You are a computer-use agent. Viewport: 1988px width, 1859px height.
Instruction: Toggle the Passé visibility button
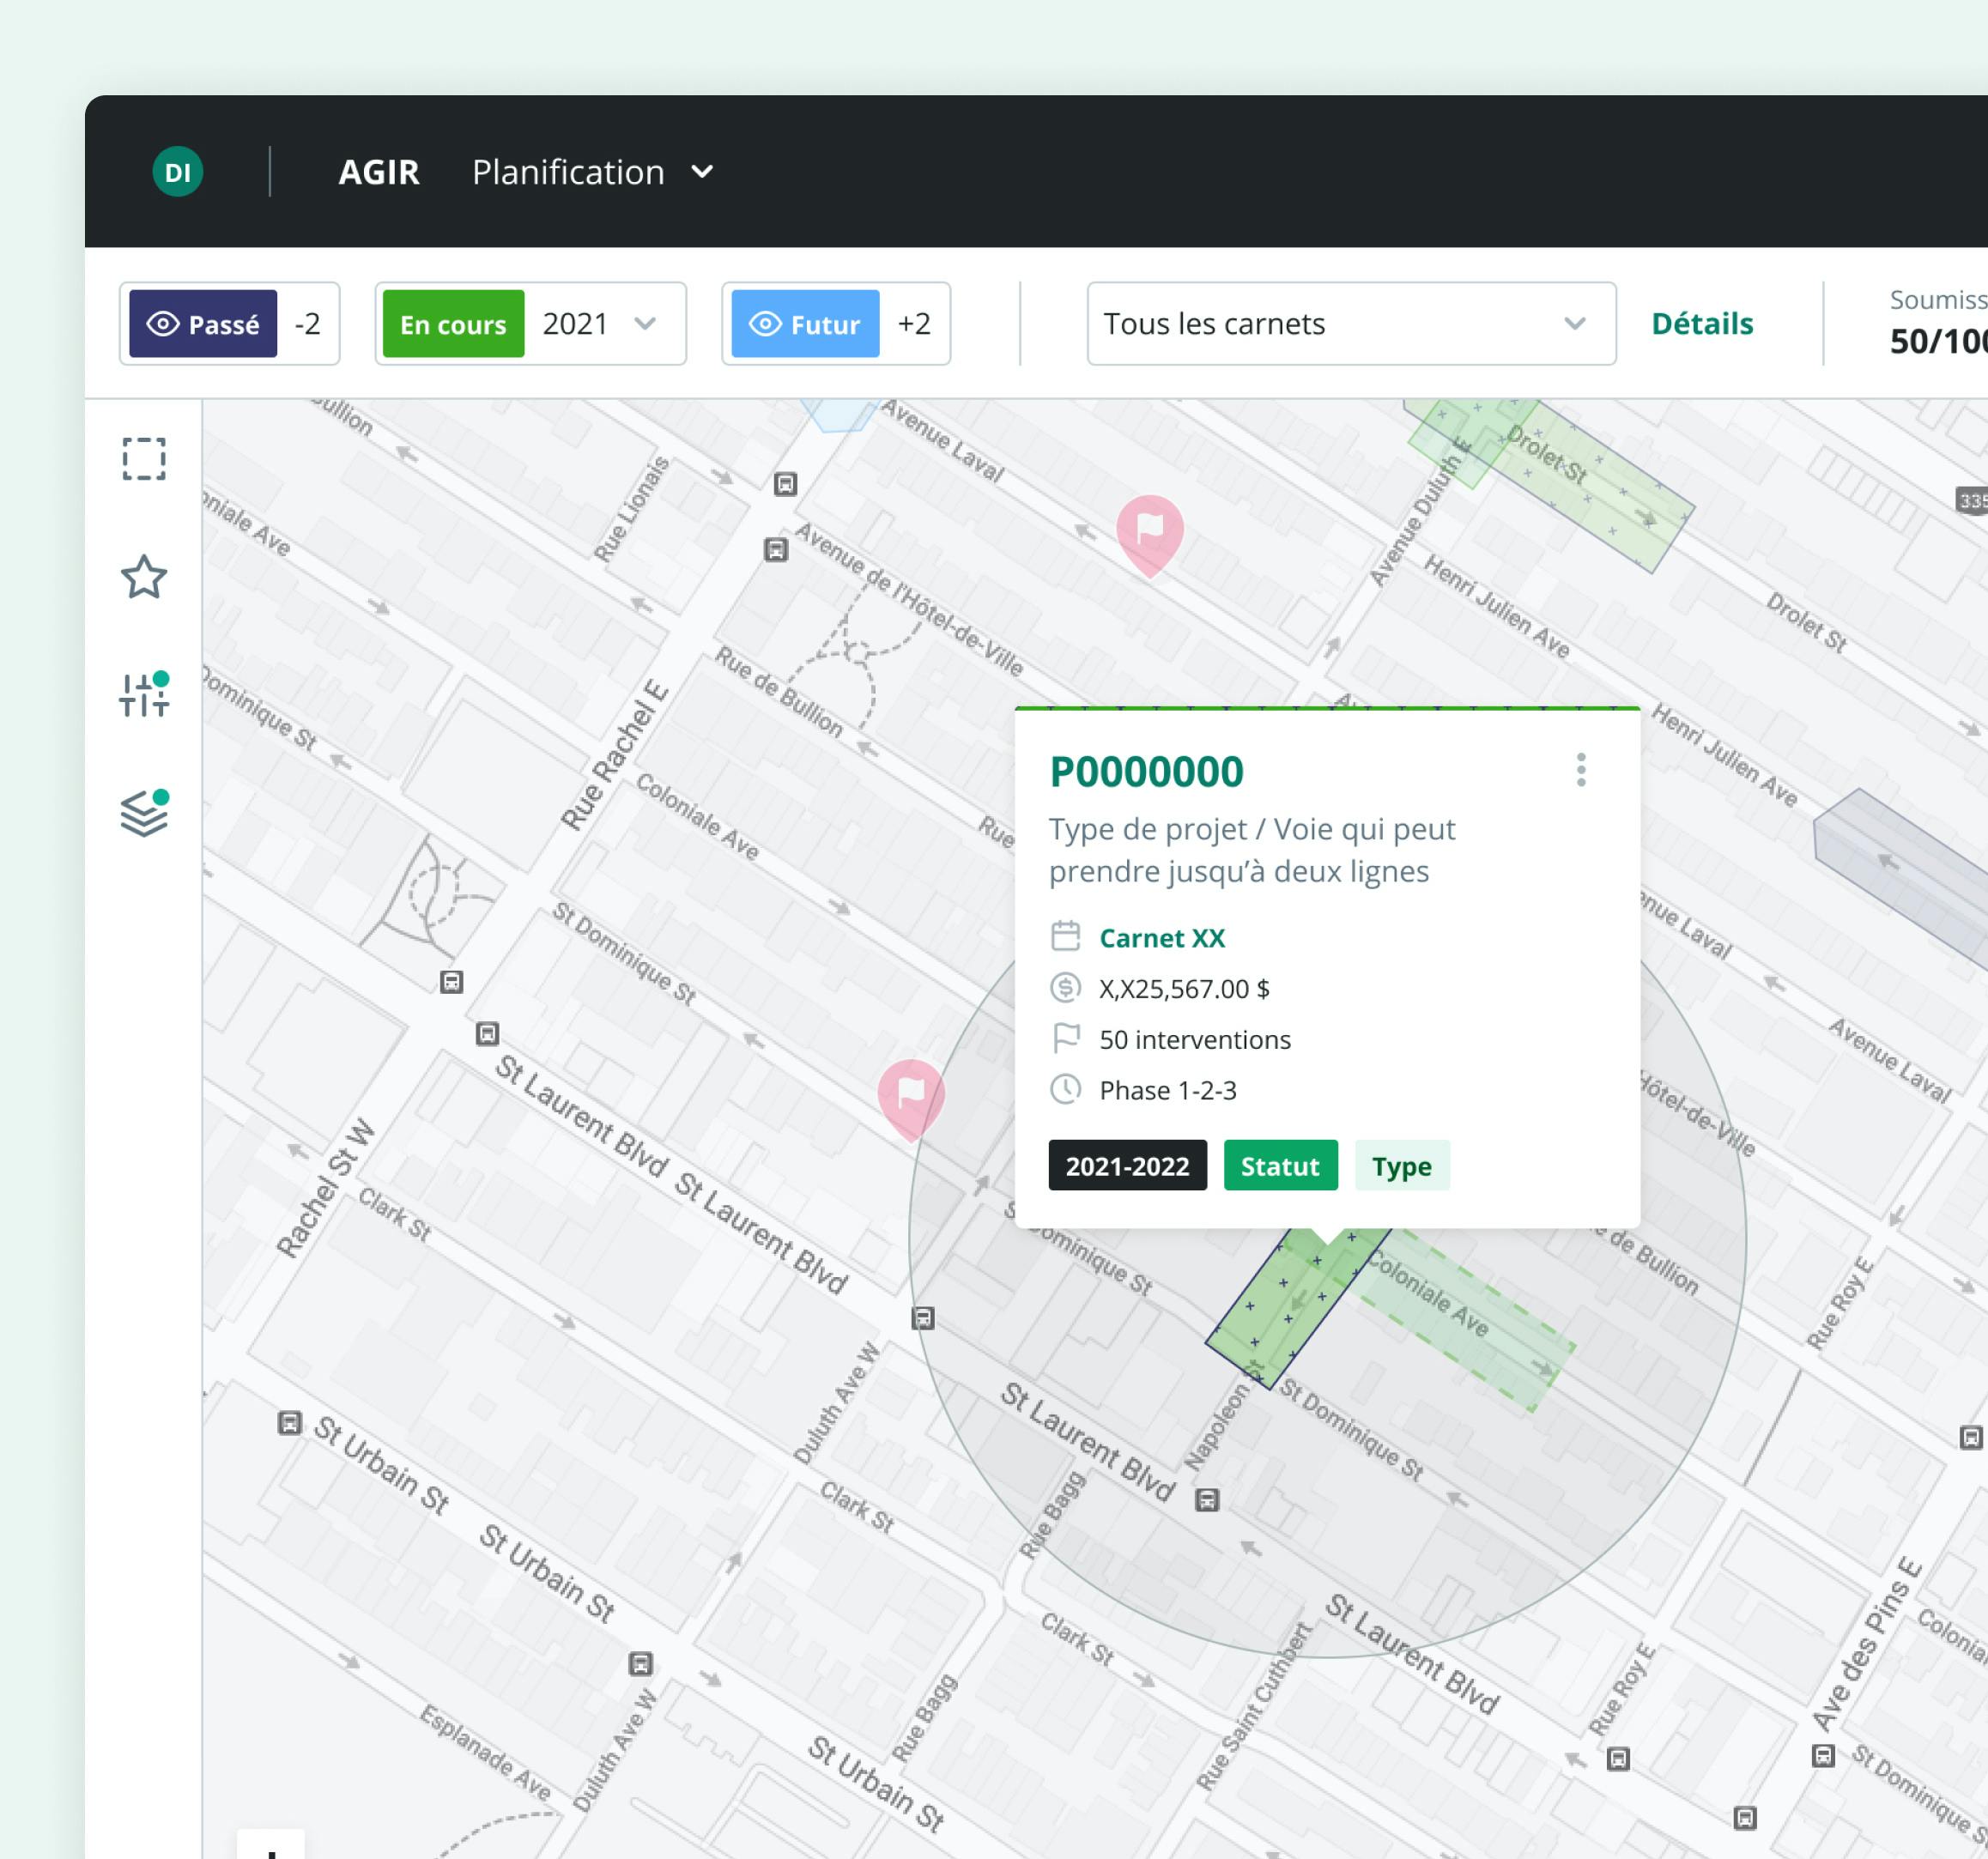(203, 324)
